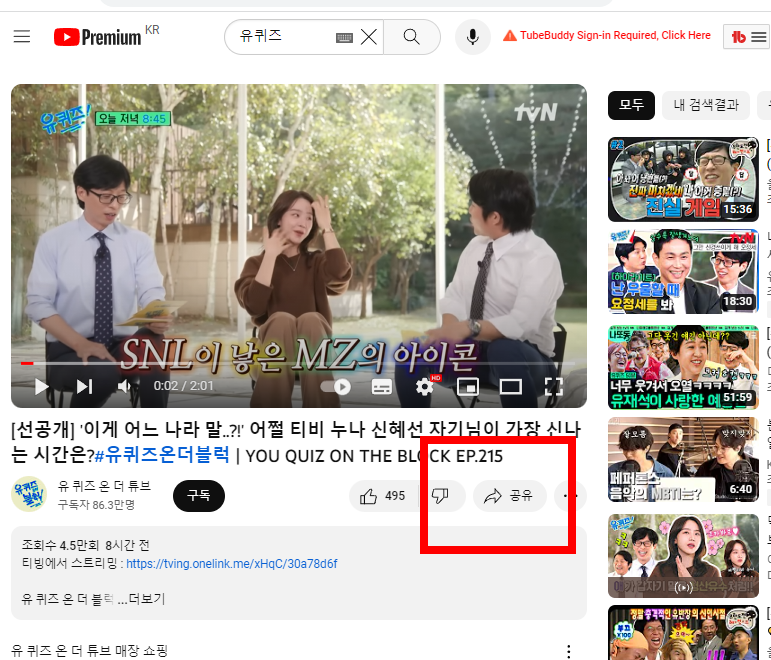Open the tving.onelink.me streaming link
Image resolution: width=771 pixels, height=660 pixels.
pyautogui.click(x=232, y=564)
